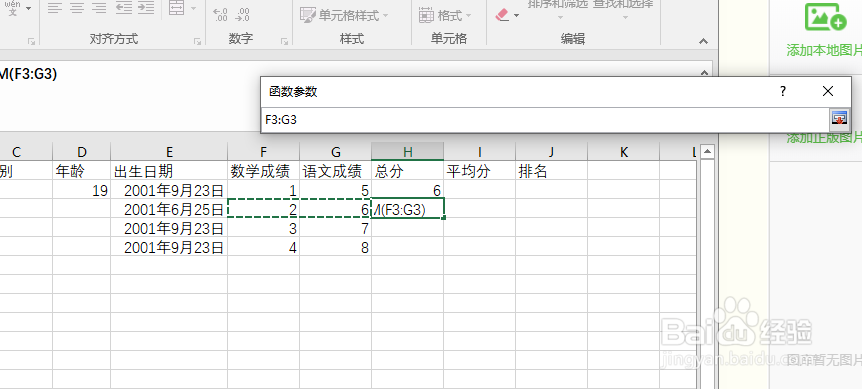This screenshot has width=862, height=389.
Task: Select the 语文成绩 cell with value 5
Action: [335, 191]
